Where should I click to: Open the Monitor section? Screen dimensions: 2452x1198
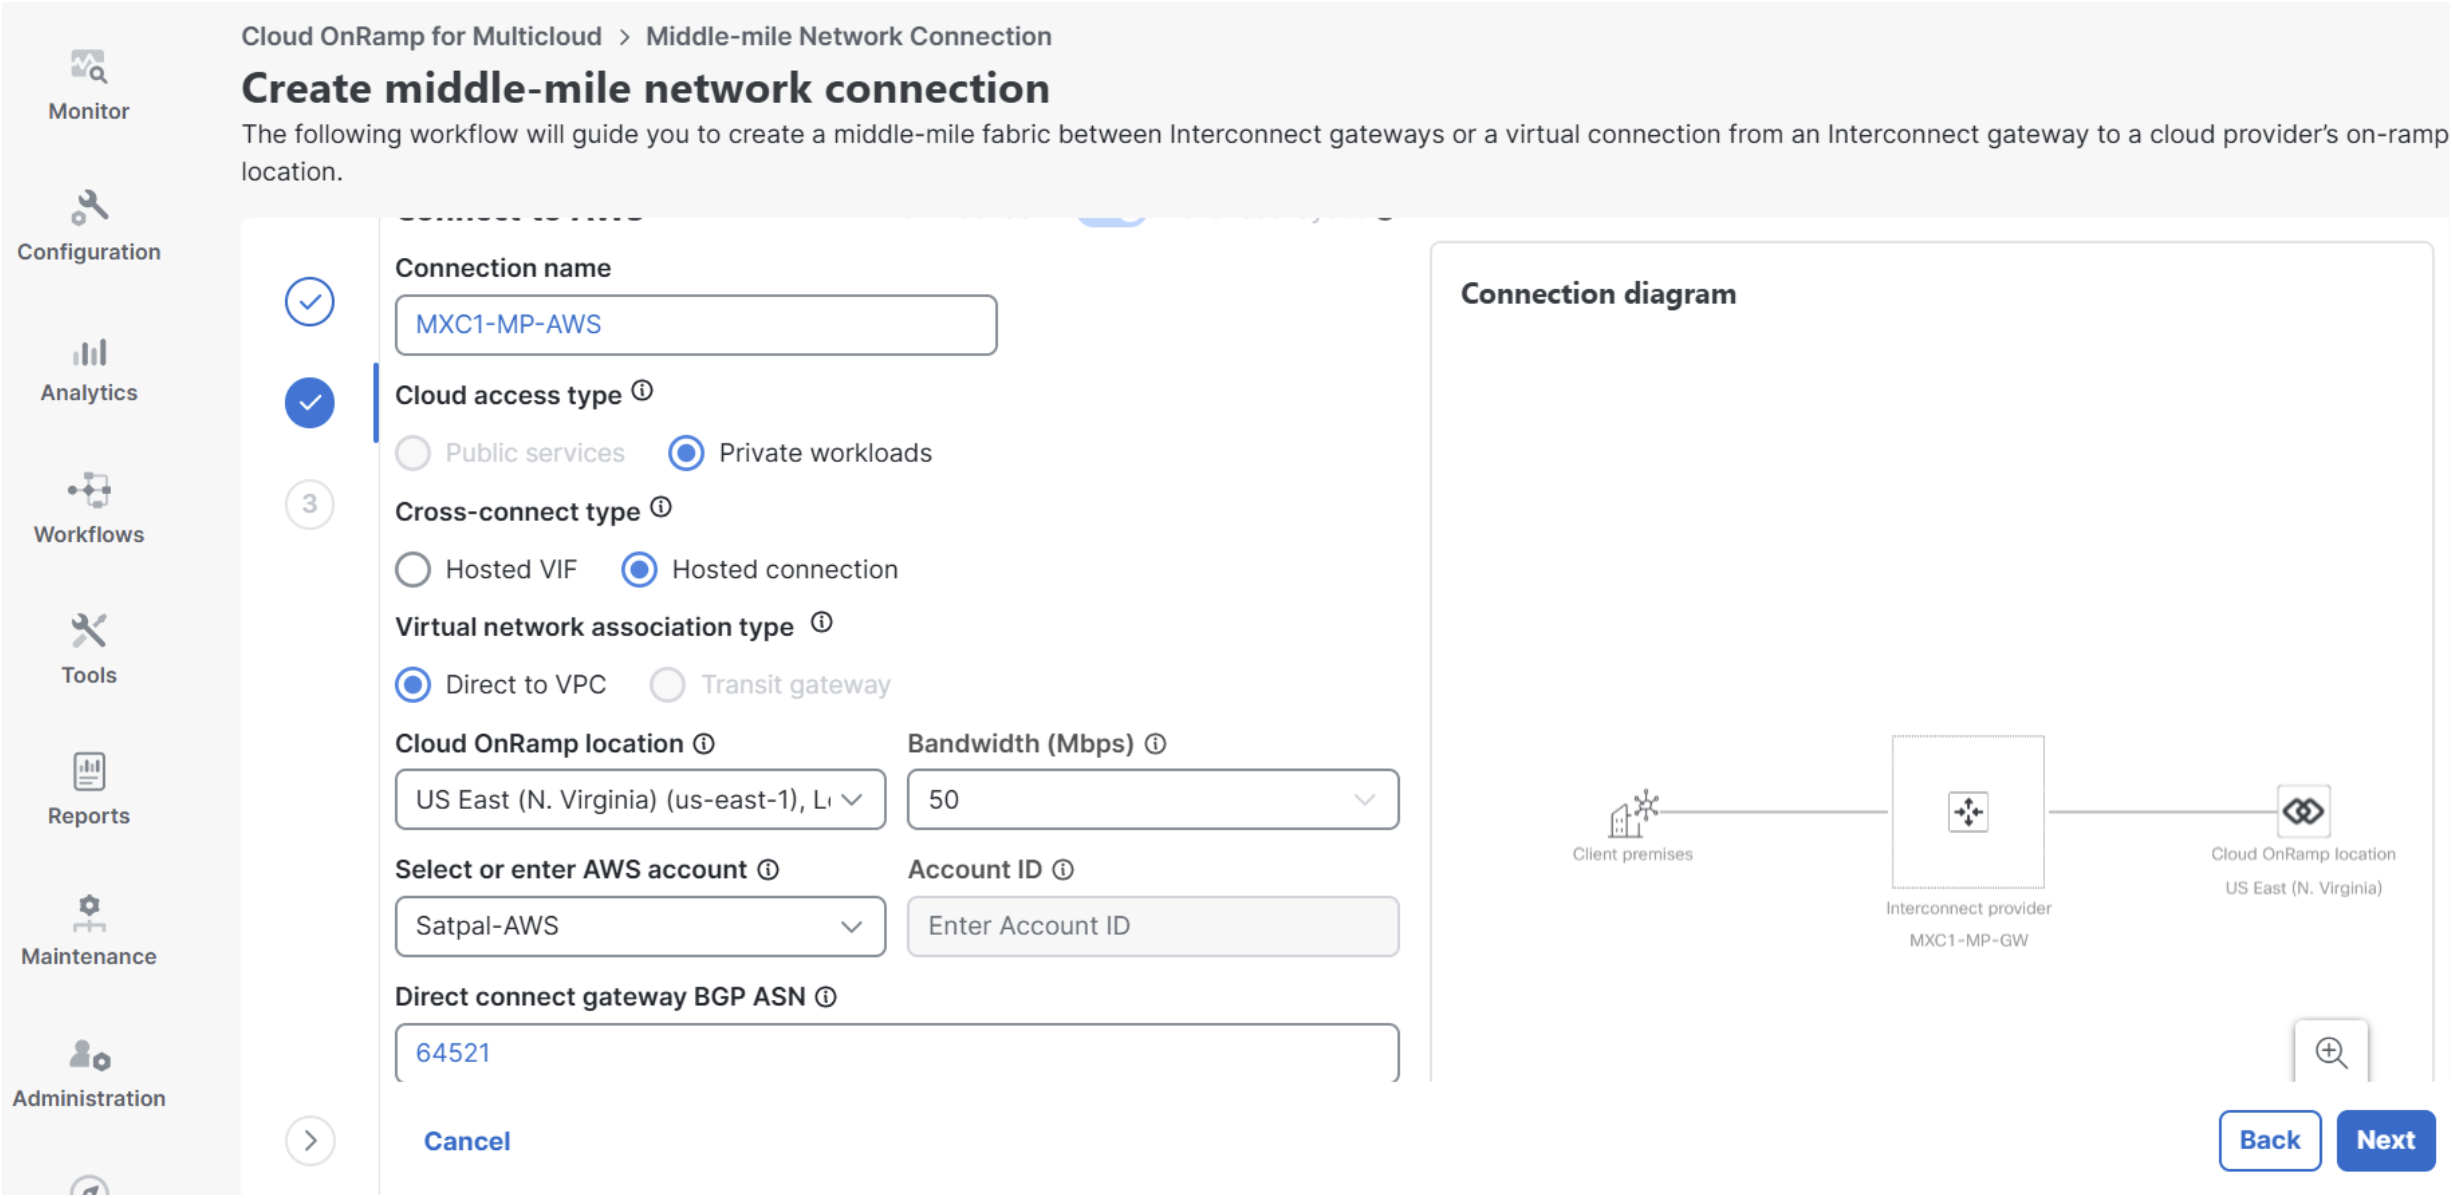tap(89, 86)
